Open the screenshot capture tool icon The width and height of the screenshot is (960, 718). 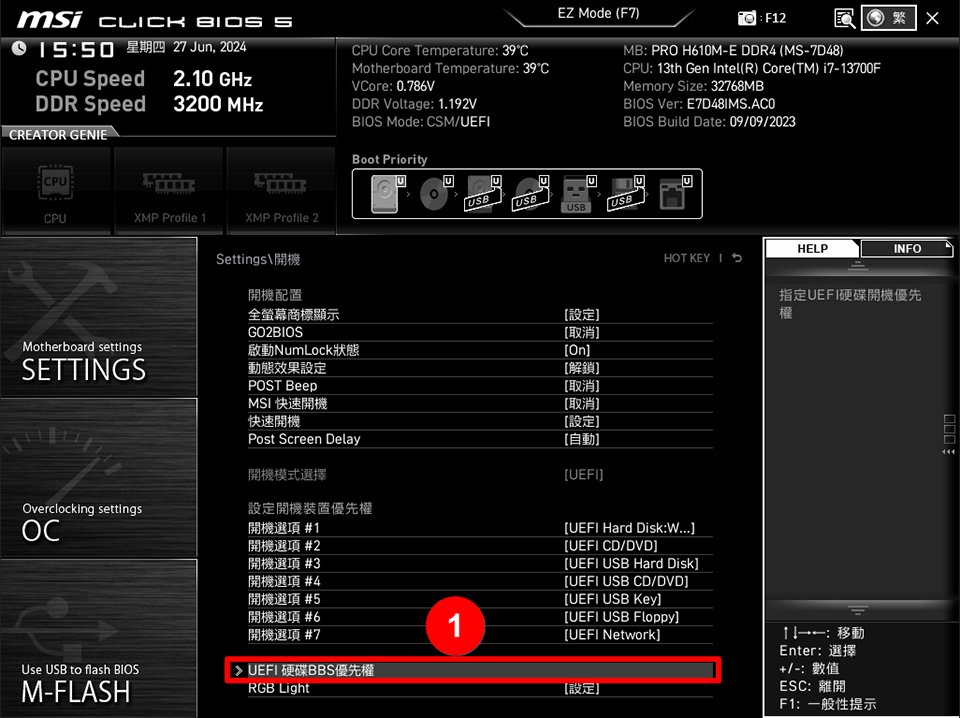843,17
